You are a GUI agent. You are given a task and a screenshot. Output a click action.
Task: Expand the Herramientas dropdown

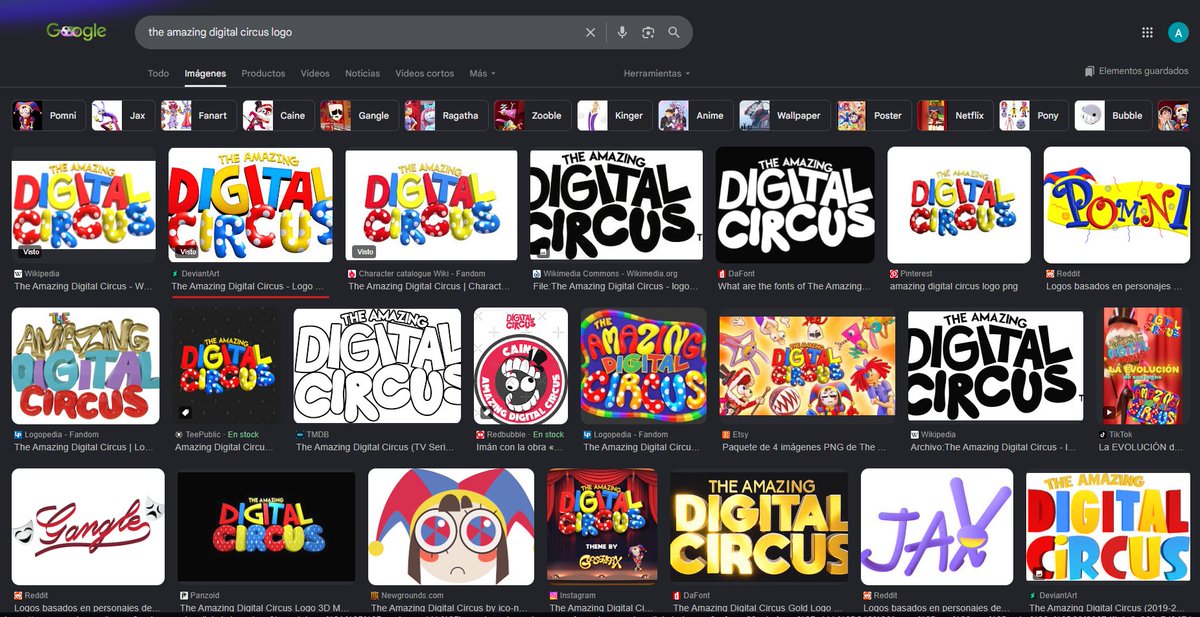coord(656,73)
